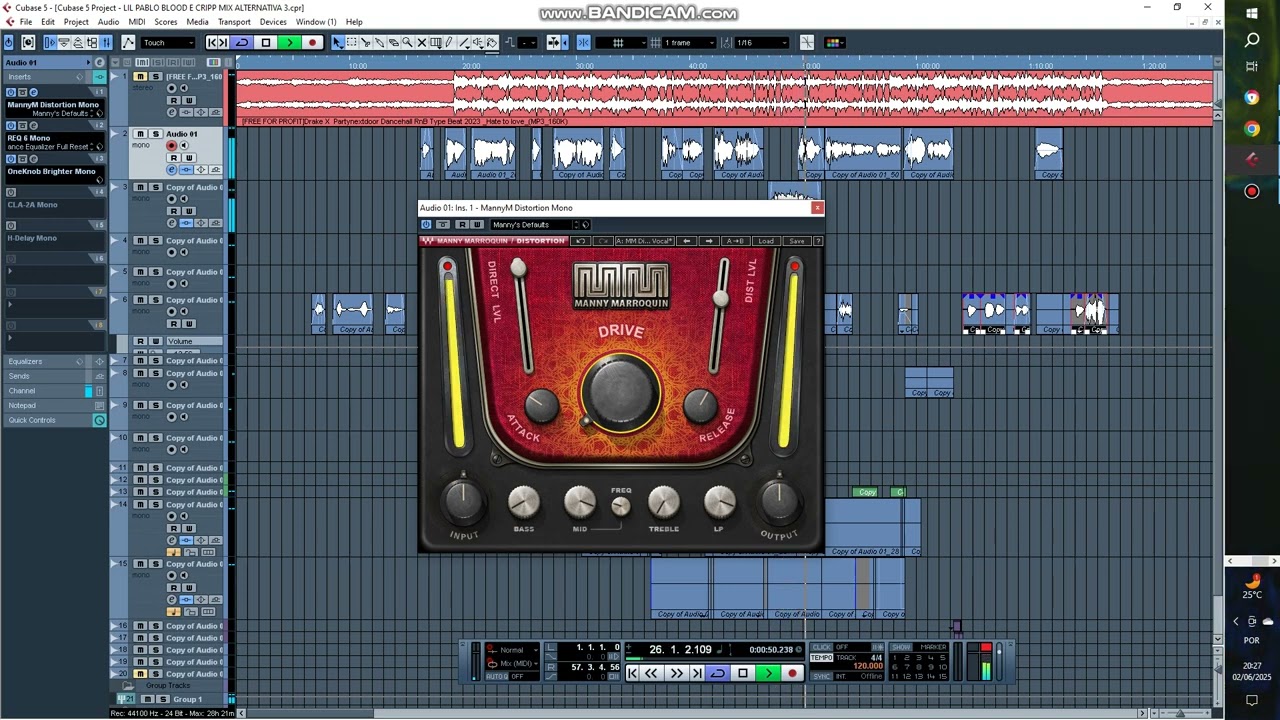Click the toolbar Stop button
1280x720 pixels.
pos(266,43)
